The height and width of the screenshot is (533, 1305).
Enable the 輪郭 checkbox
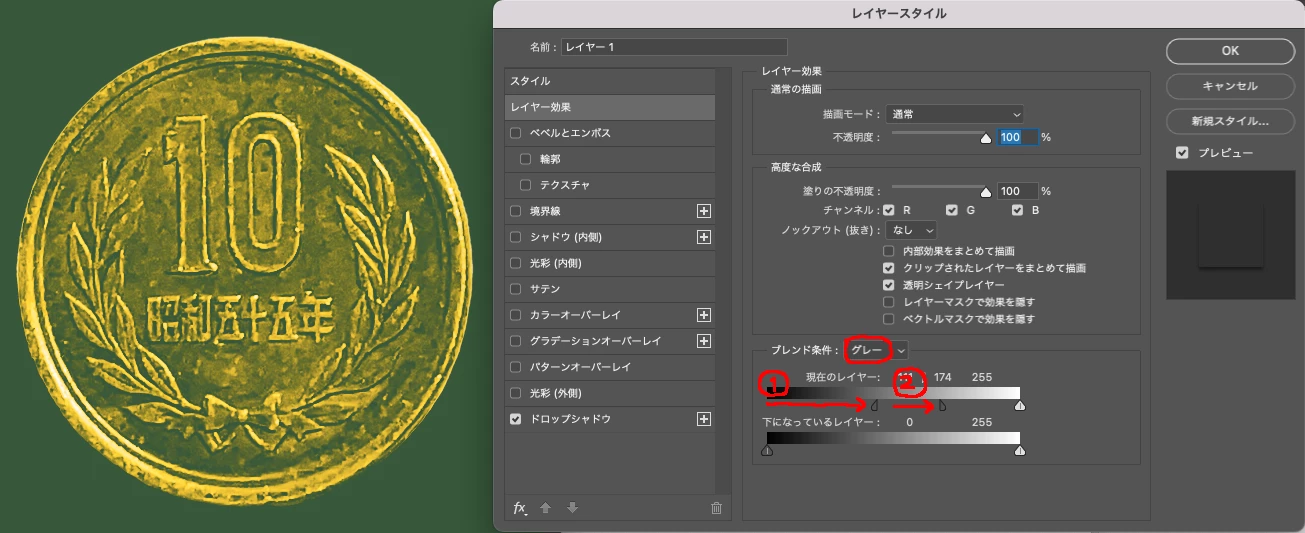pyautogui.click(x=526, y=159)
